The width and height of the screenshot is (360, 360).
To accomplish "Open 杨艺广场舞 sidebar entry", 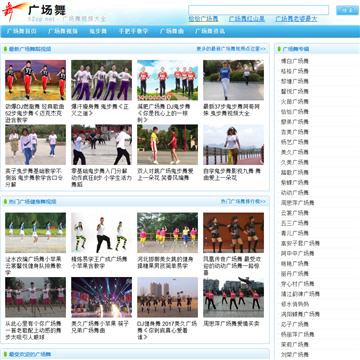I will (295, 142).
